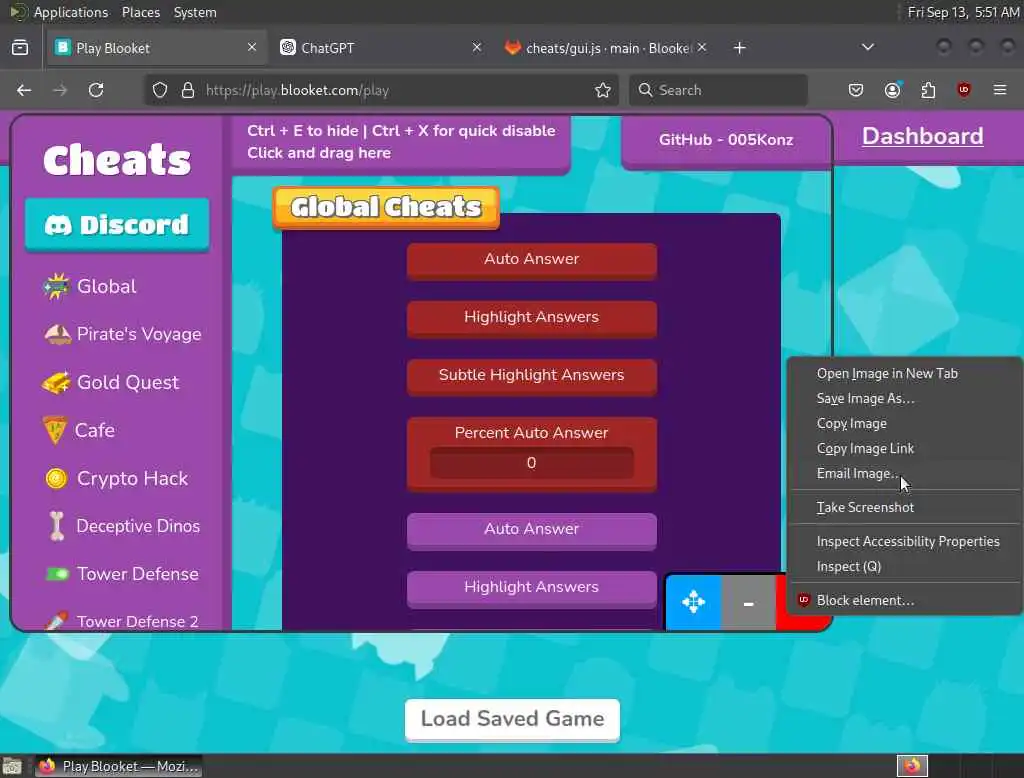Close the Play Blooket tab

point(251,47)
